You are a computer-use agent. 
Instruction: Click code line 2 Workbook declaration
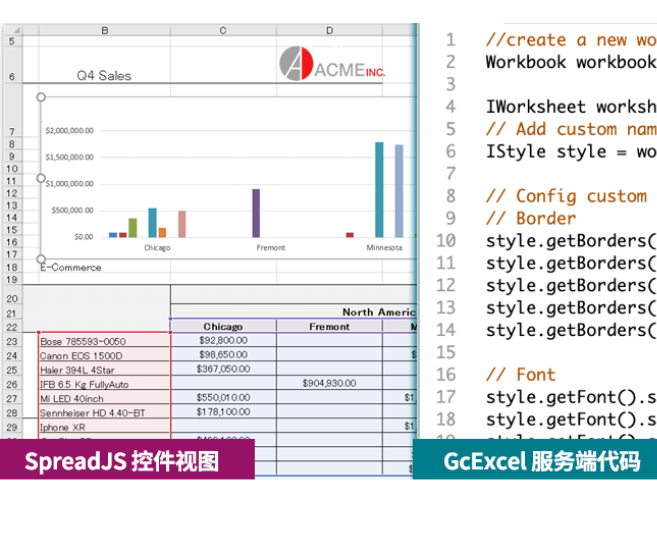click(x=571, y=62)
